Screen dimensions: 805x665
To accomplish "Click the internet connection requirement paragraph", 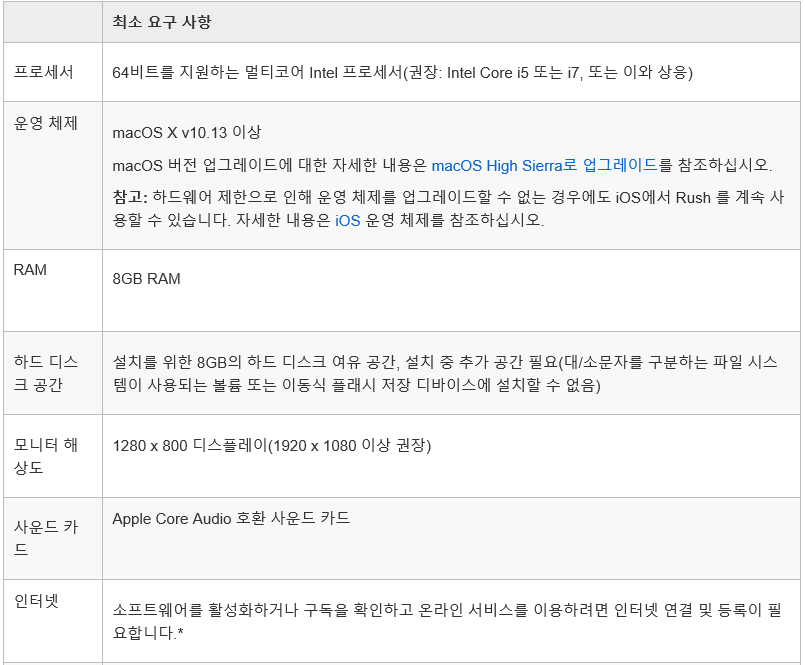I will click(447, 621).
